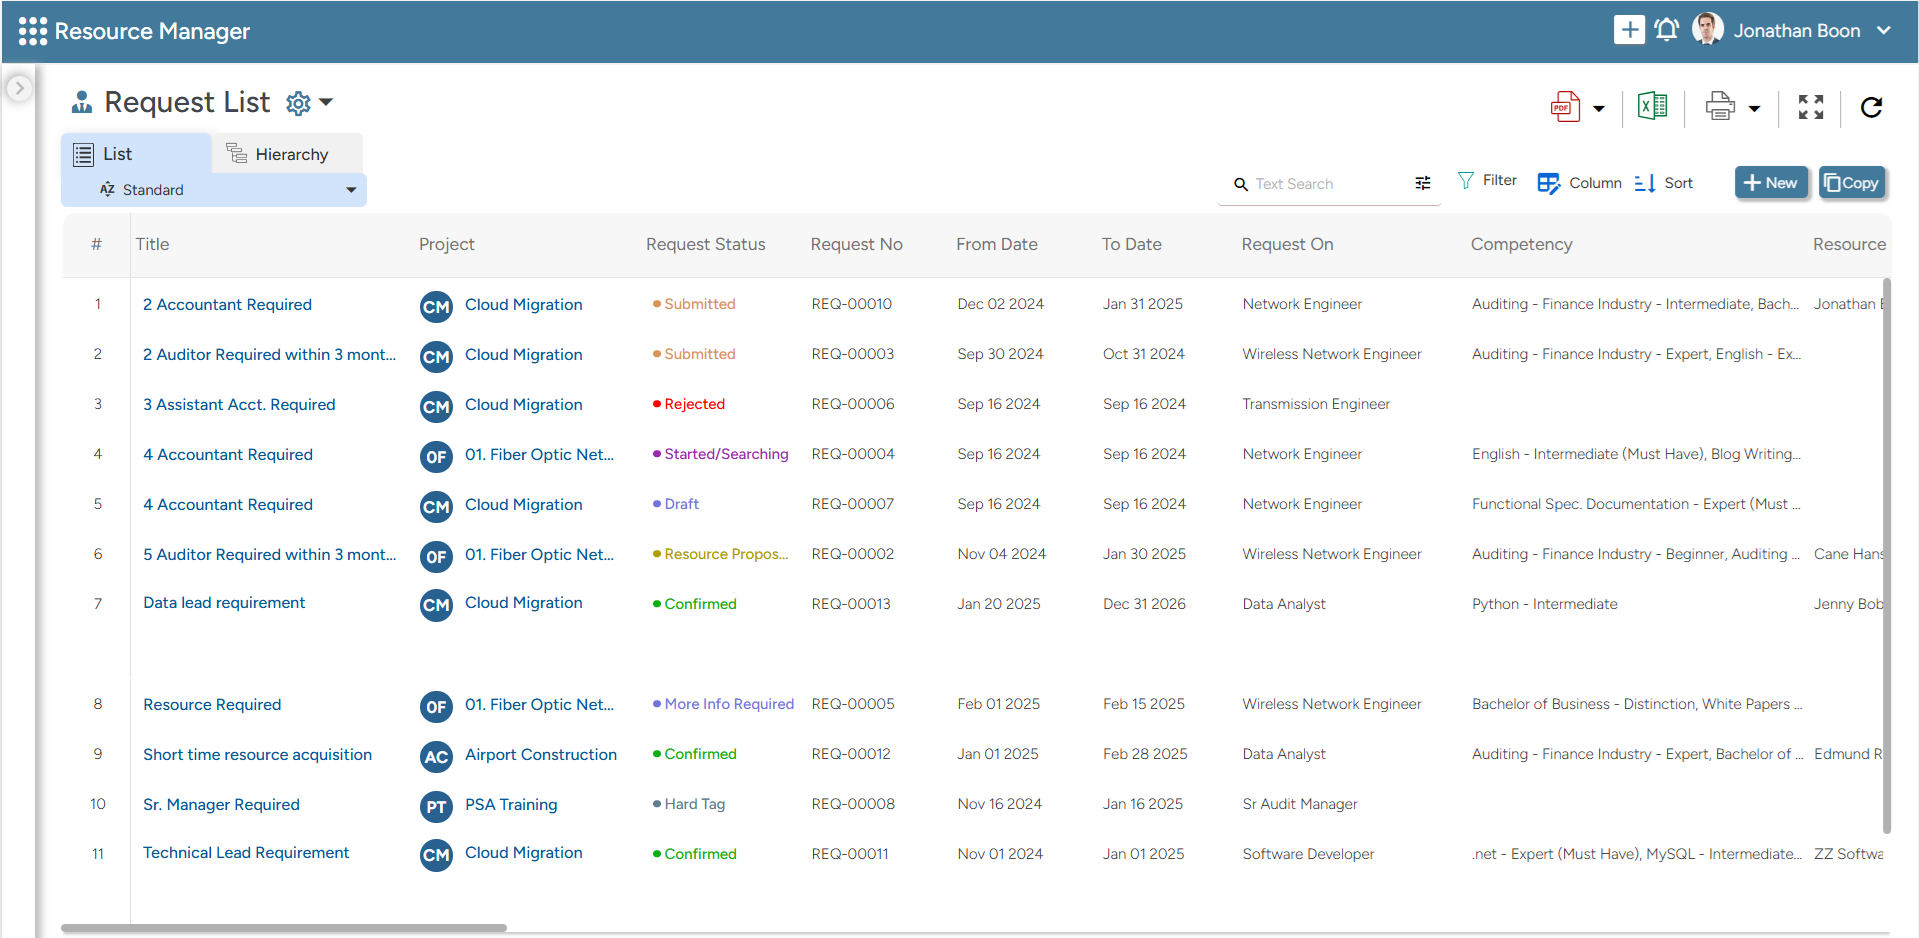Screen dimensions: 1919x938
Task: Open the Data lead requirement request
Action: click(223, 602)
